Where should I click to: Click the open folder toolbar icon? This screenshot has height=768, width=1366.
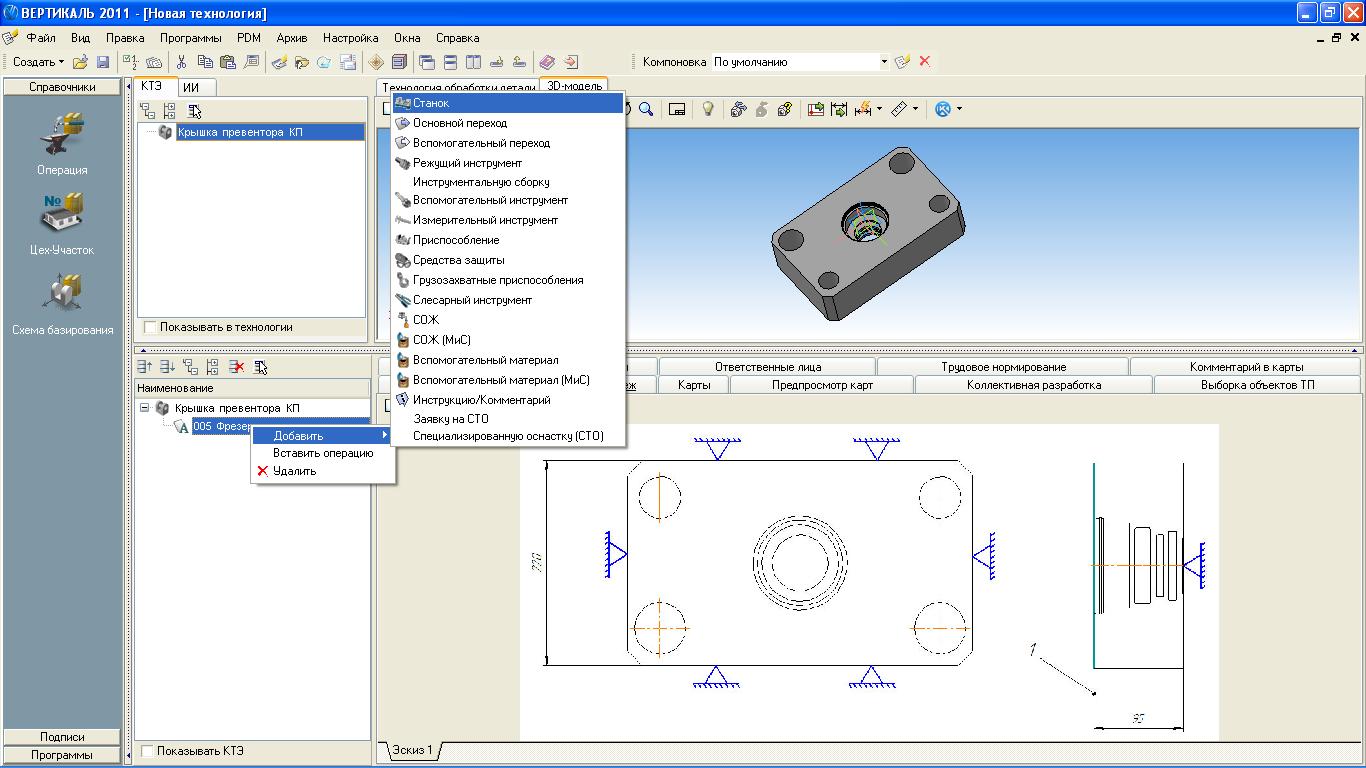coord(81,62)
